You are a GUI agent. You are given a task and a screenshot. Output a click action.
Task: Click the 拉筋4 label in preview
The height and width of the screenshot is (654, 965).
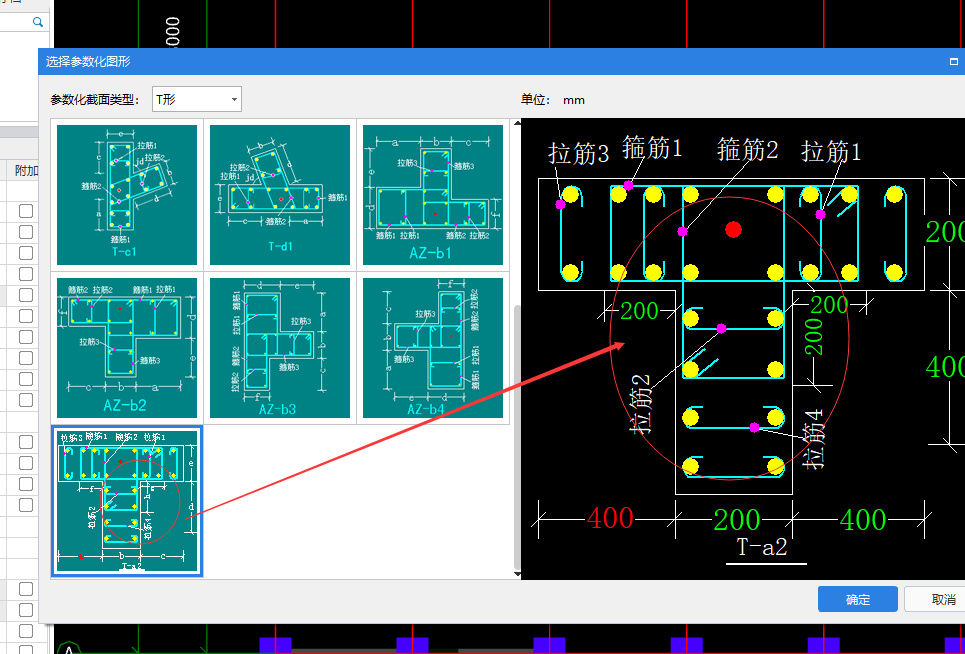click(x=814, y=439)
